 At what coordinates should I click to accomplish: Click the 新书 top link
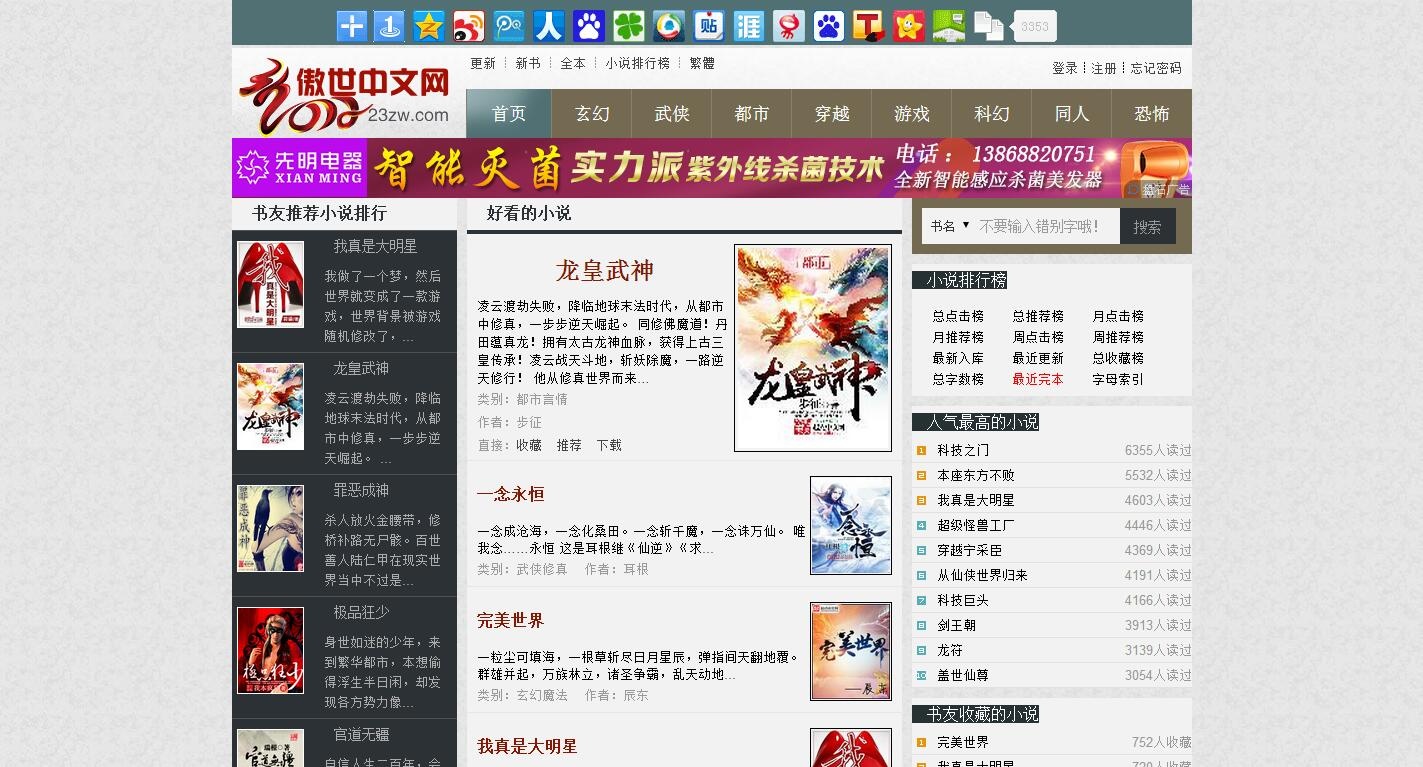tap(528, 63)
